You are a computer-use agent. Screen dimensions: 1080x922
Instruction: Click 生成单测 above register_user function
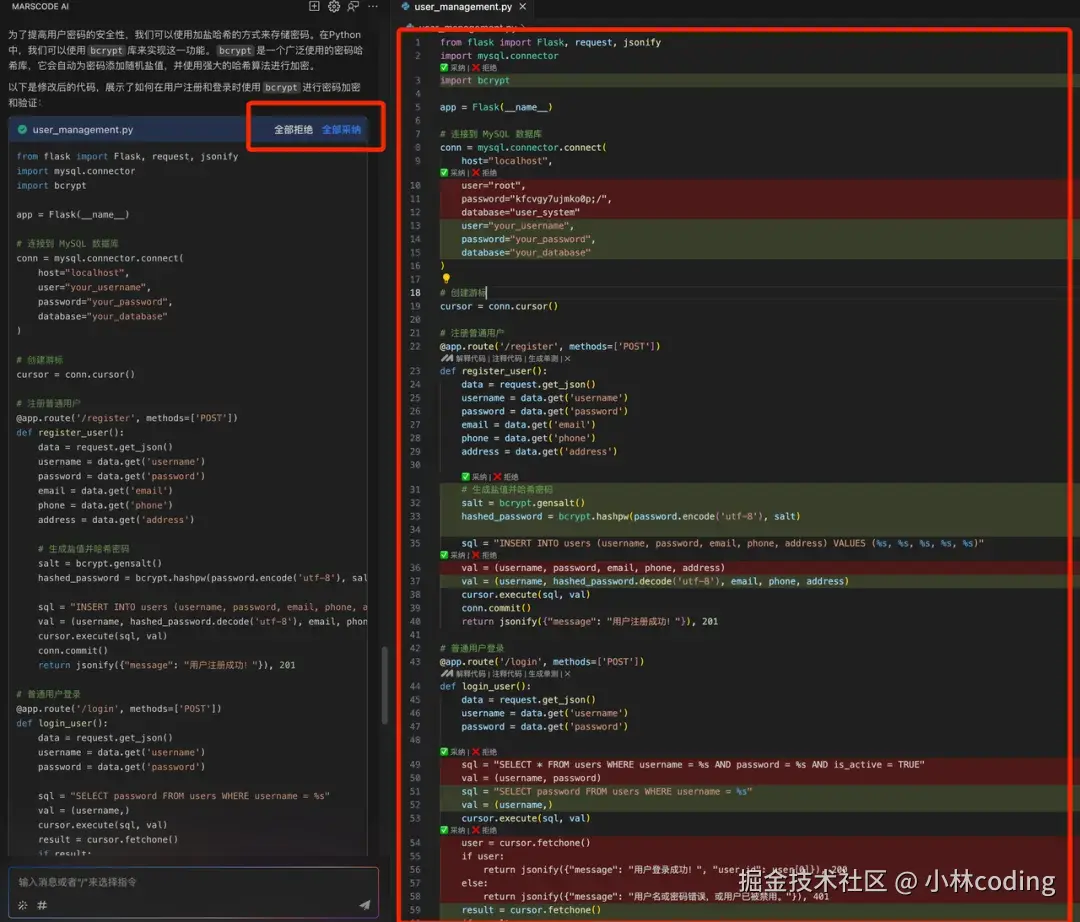coord(543,359)
